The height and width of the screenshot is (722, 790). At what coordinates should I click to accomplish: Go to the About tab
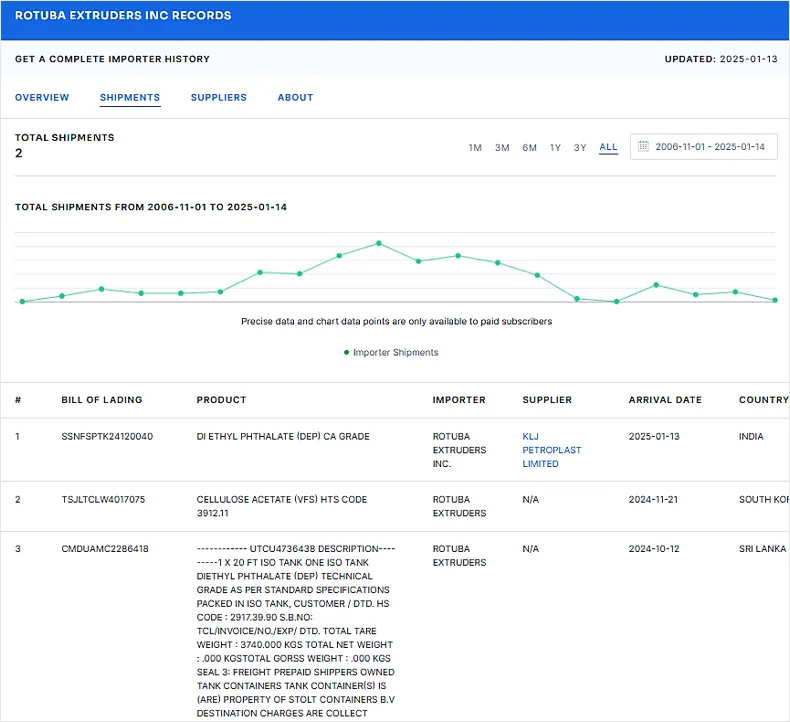click(x=295, y=98)
